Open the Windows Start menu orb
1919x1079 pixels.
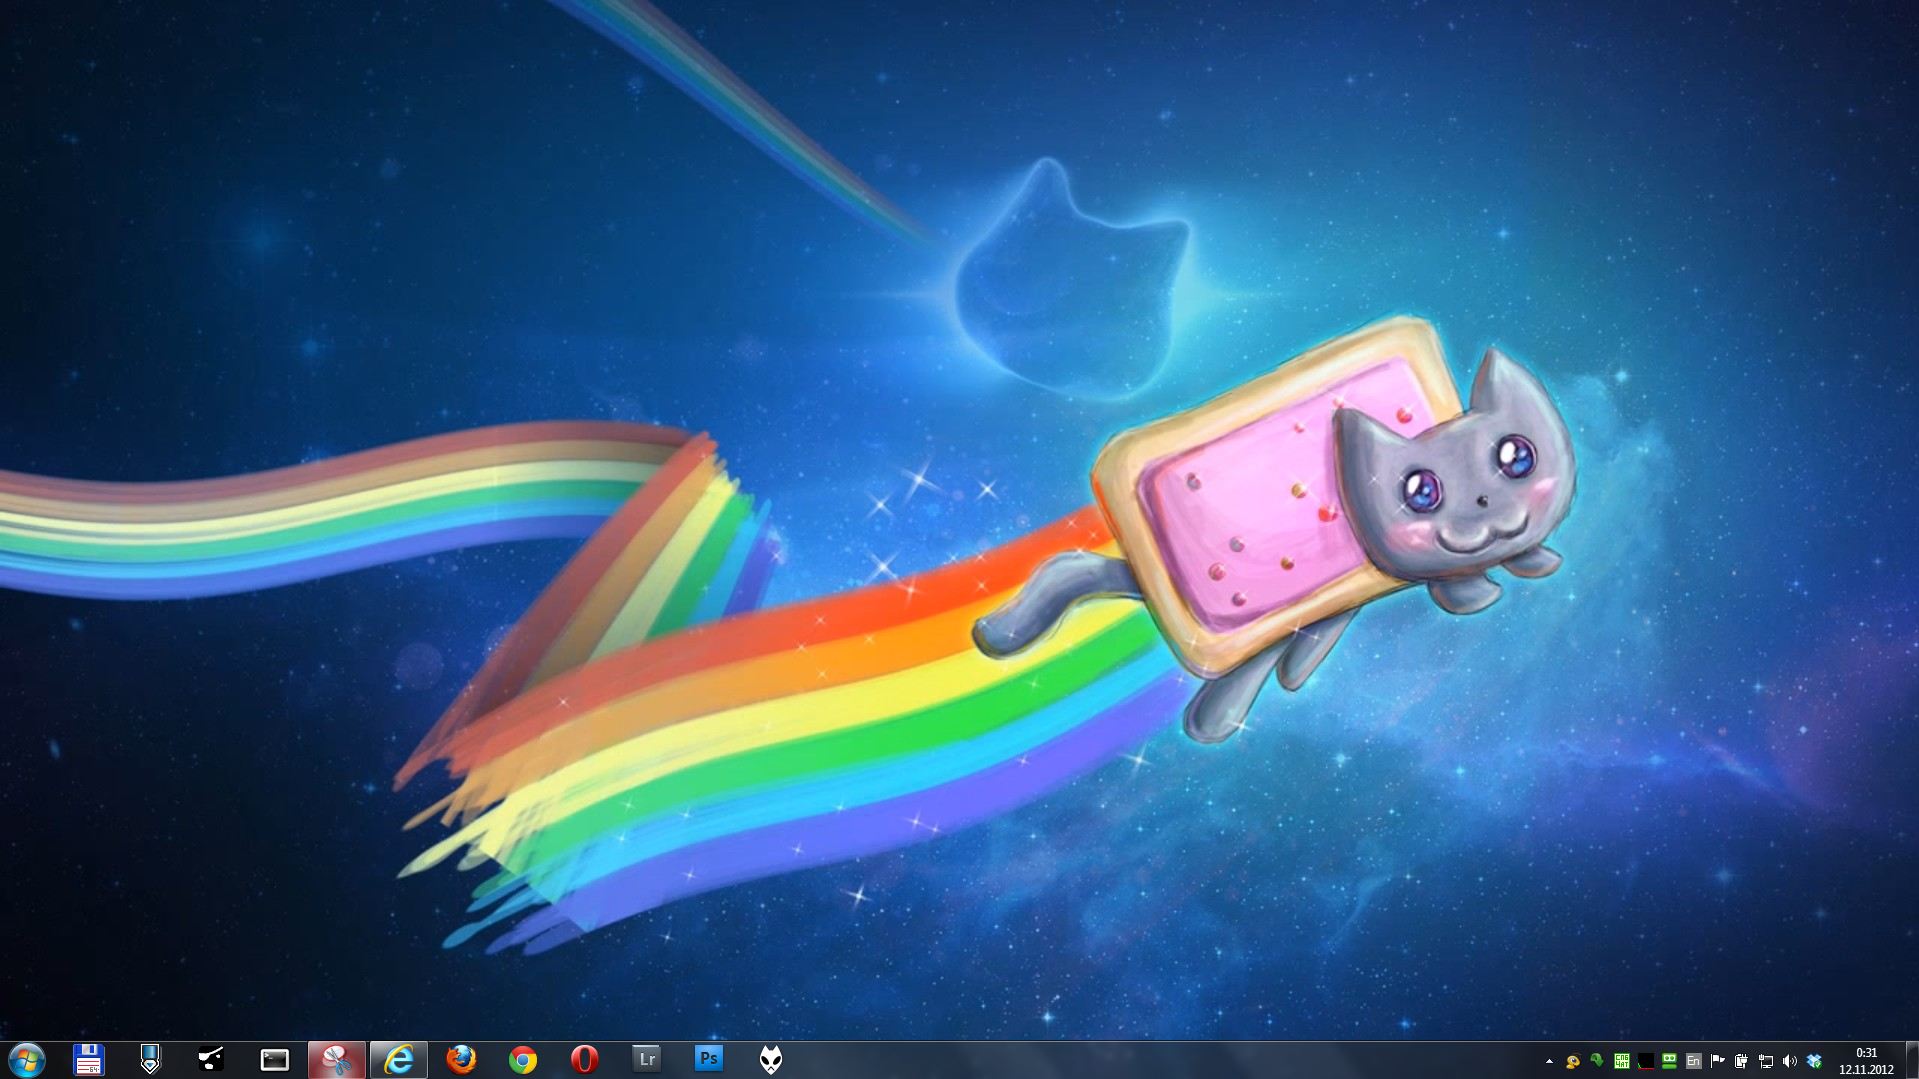coord(26,1060)
